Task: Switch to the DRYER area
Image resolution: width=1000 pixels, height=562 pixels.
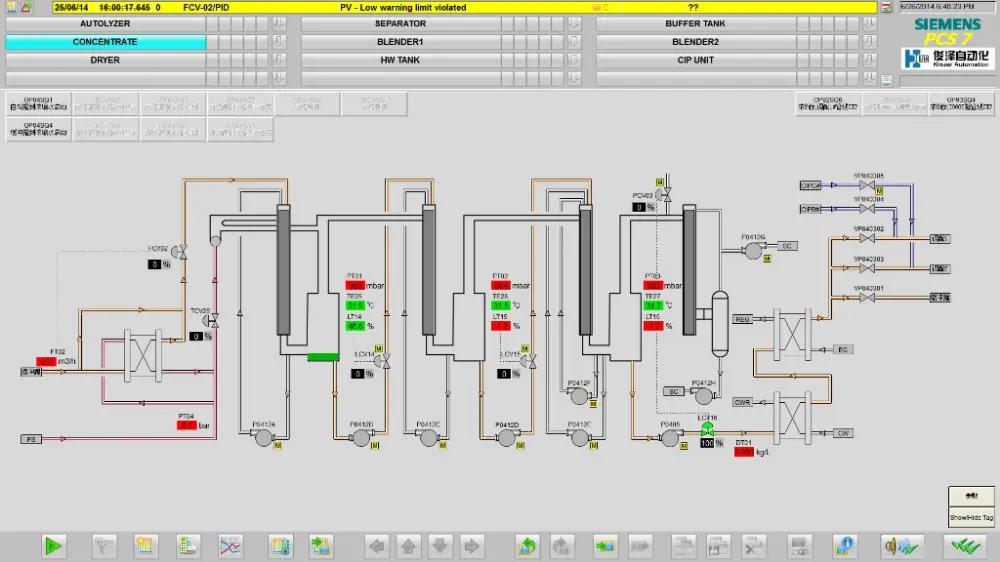Action: point(105,60)
